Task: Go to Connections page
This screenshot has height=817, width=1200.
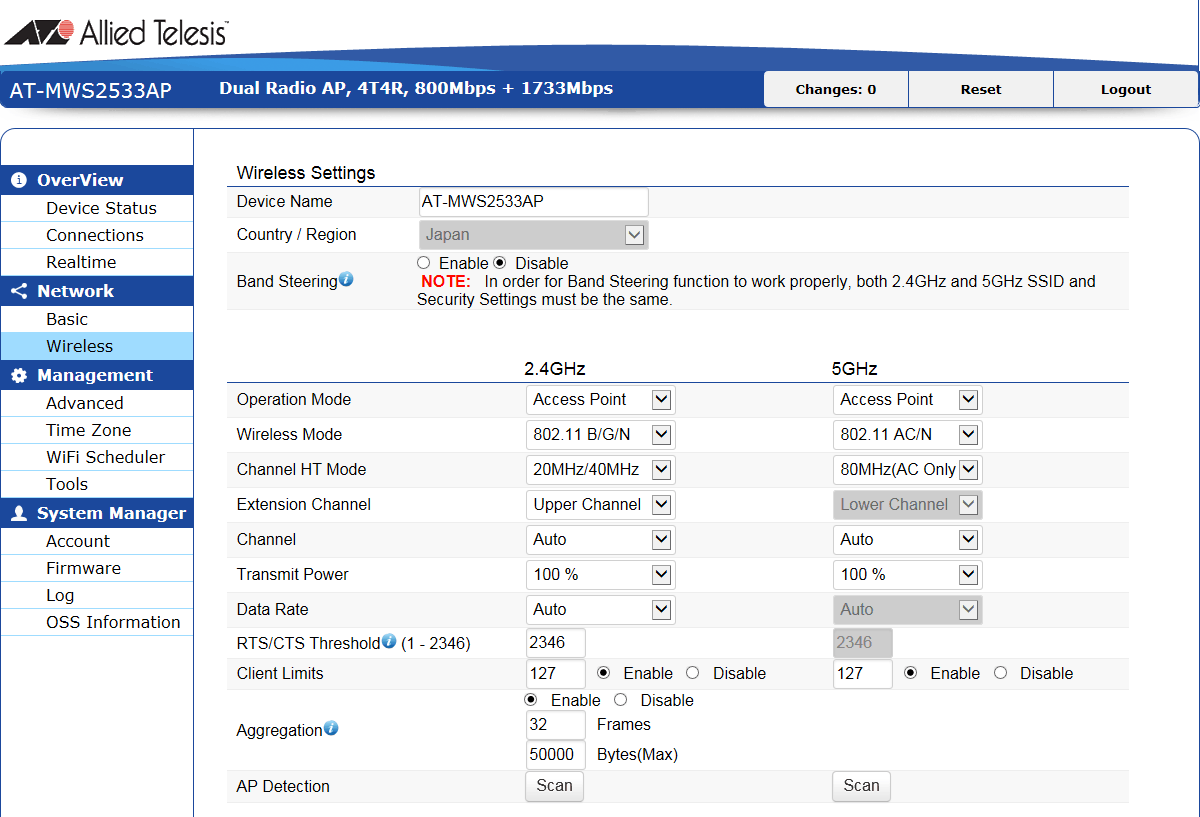Action: [x=97, y=235]
